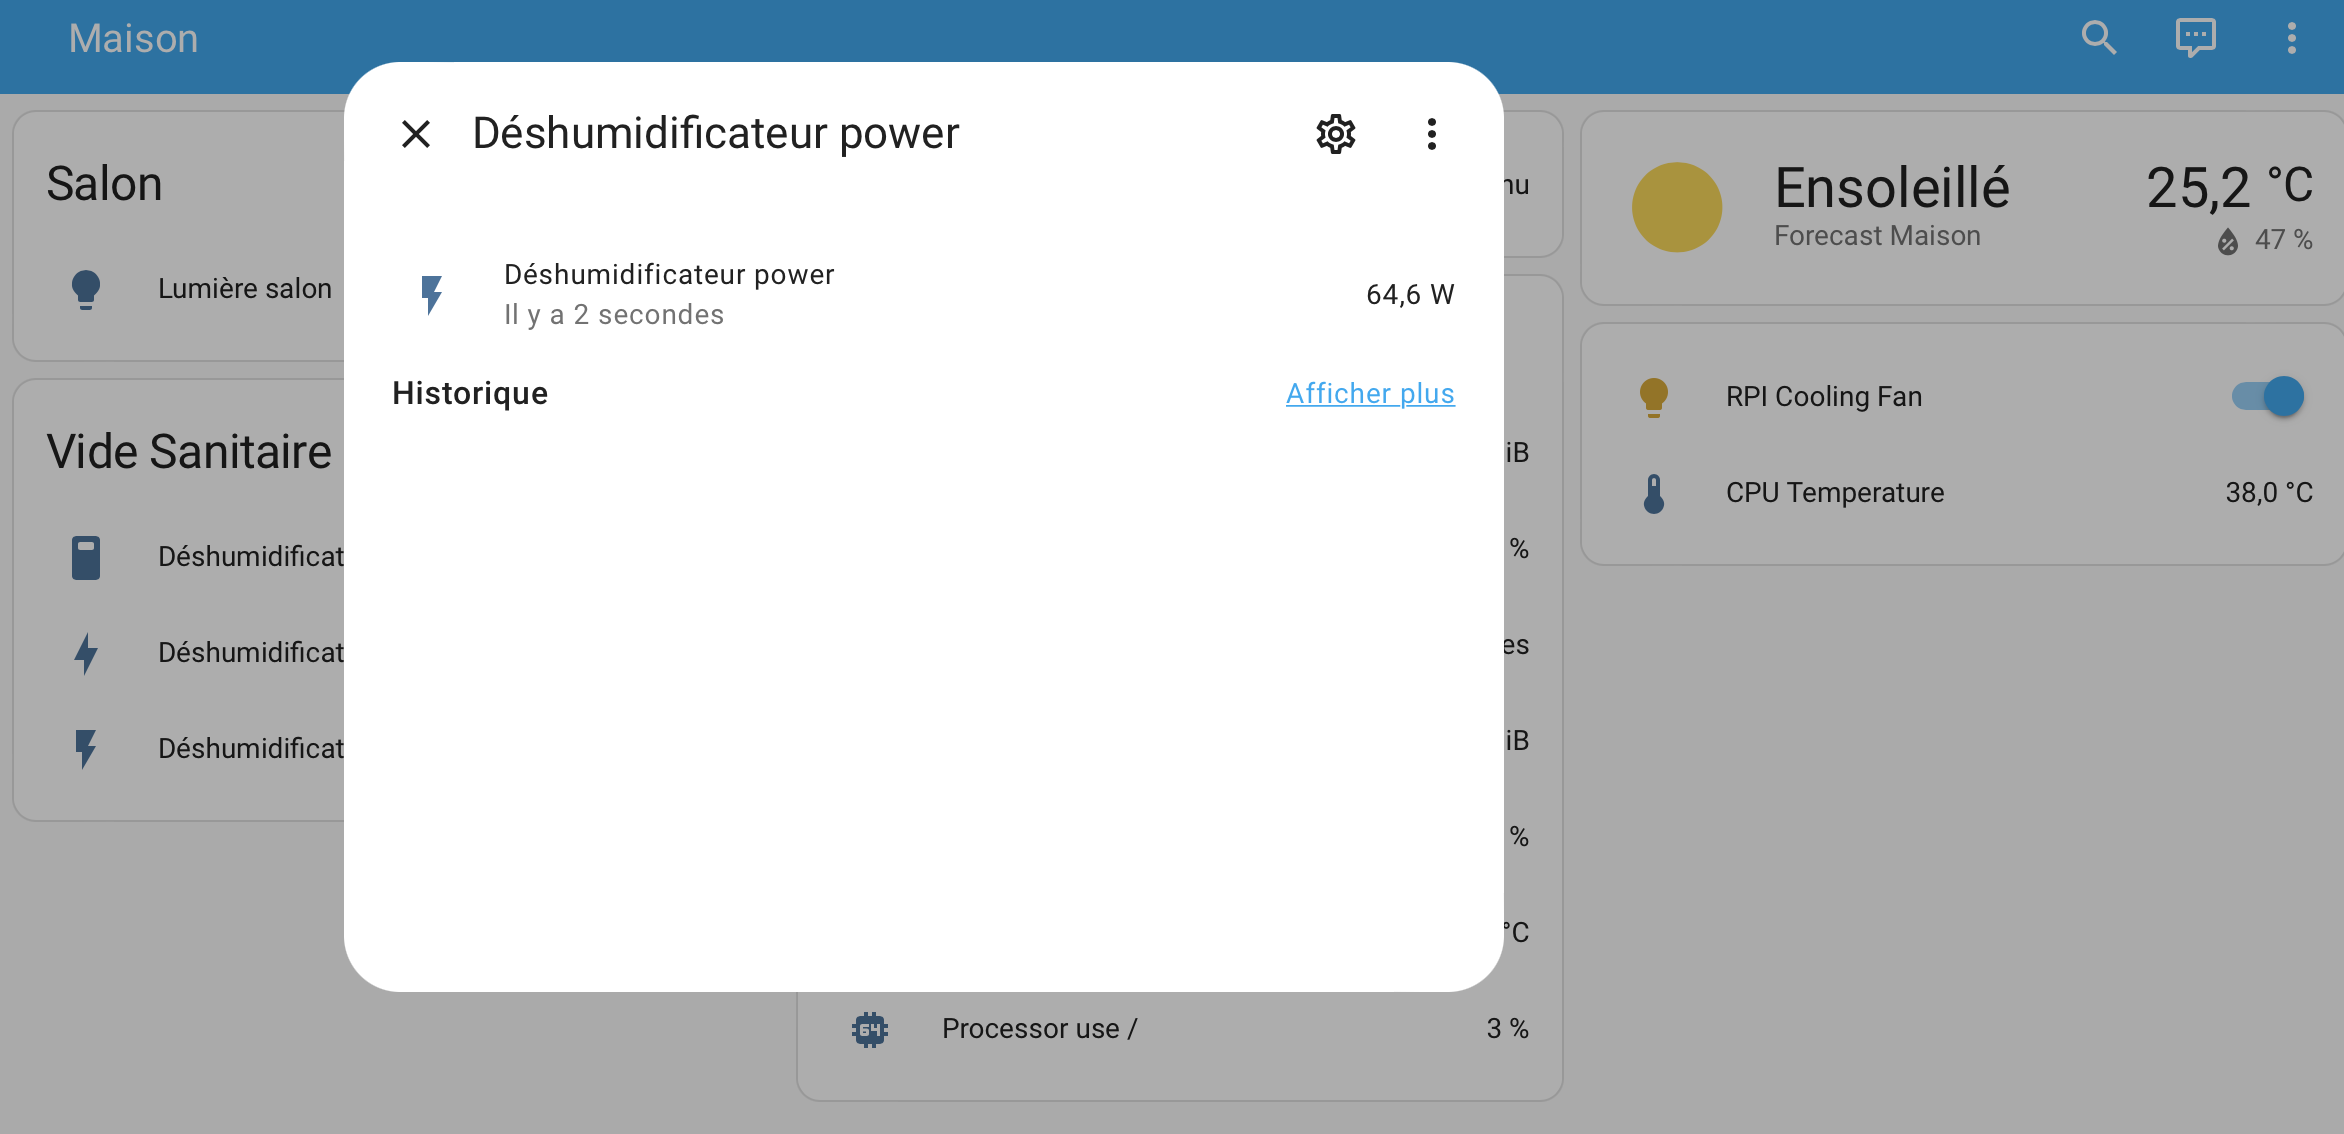Open the assistant chat bubble icon

coord(2195,38)
